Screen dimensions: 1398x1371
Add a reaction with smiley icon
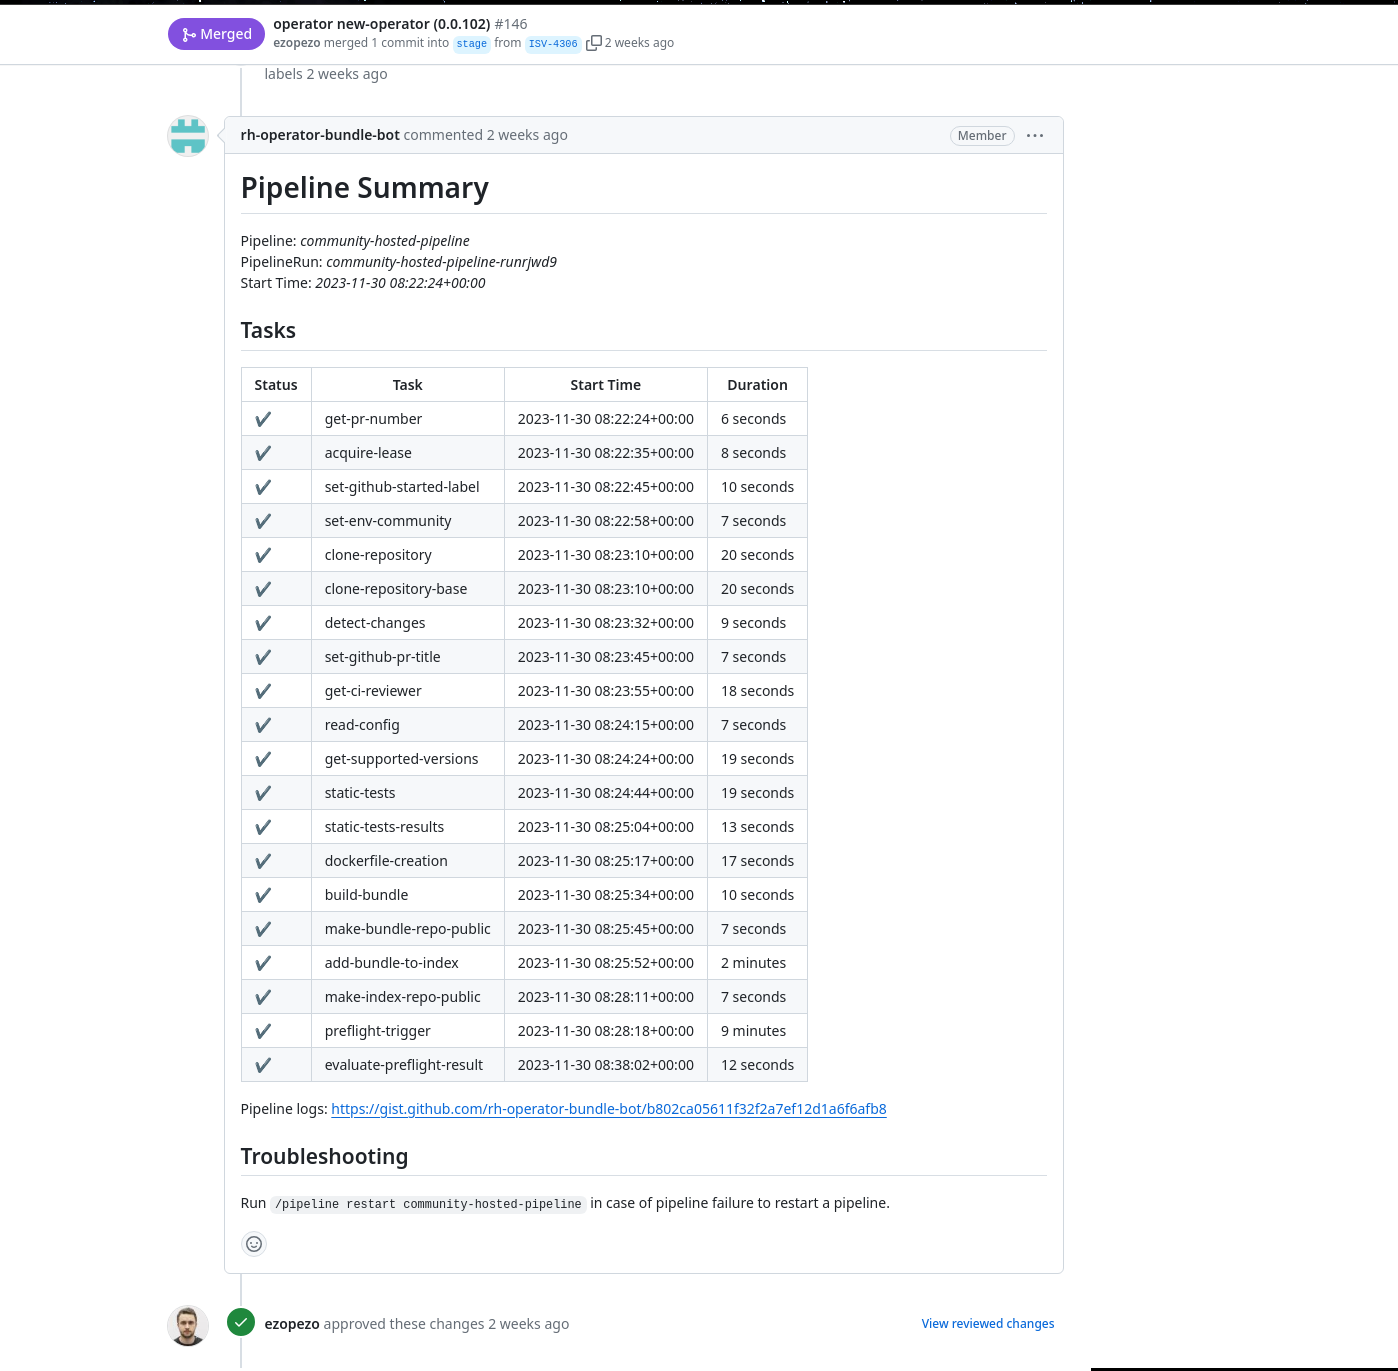tap(254, 1244)
